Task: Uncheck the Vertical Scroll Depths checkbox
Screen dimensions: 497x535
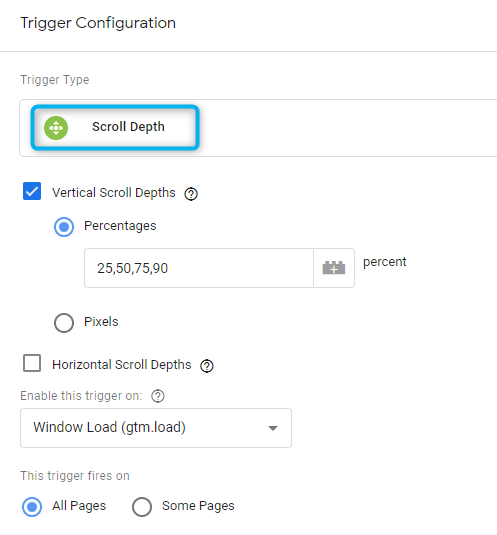Action: coord(32,191)
